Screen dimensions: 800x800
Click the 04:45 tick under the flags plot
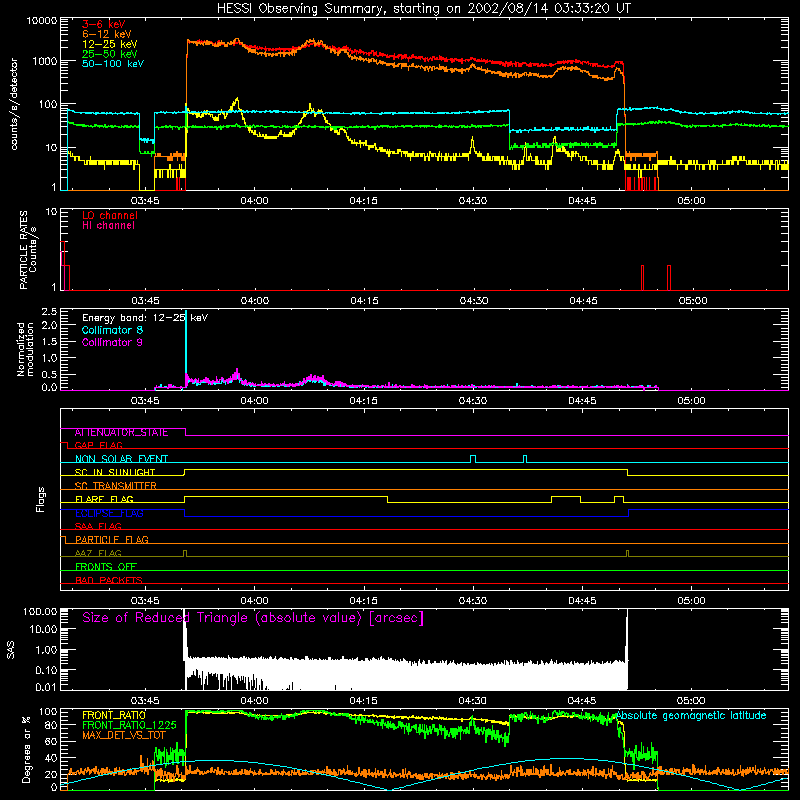tap(582, 601)
